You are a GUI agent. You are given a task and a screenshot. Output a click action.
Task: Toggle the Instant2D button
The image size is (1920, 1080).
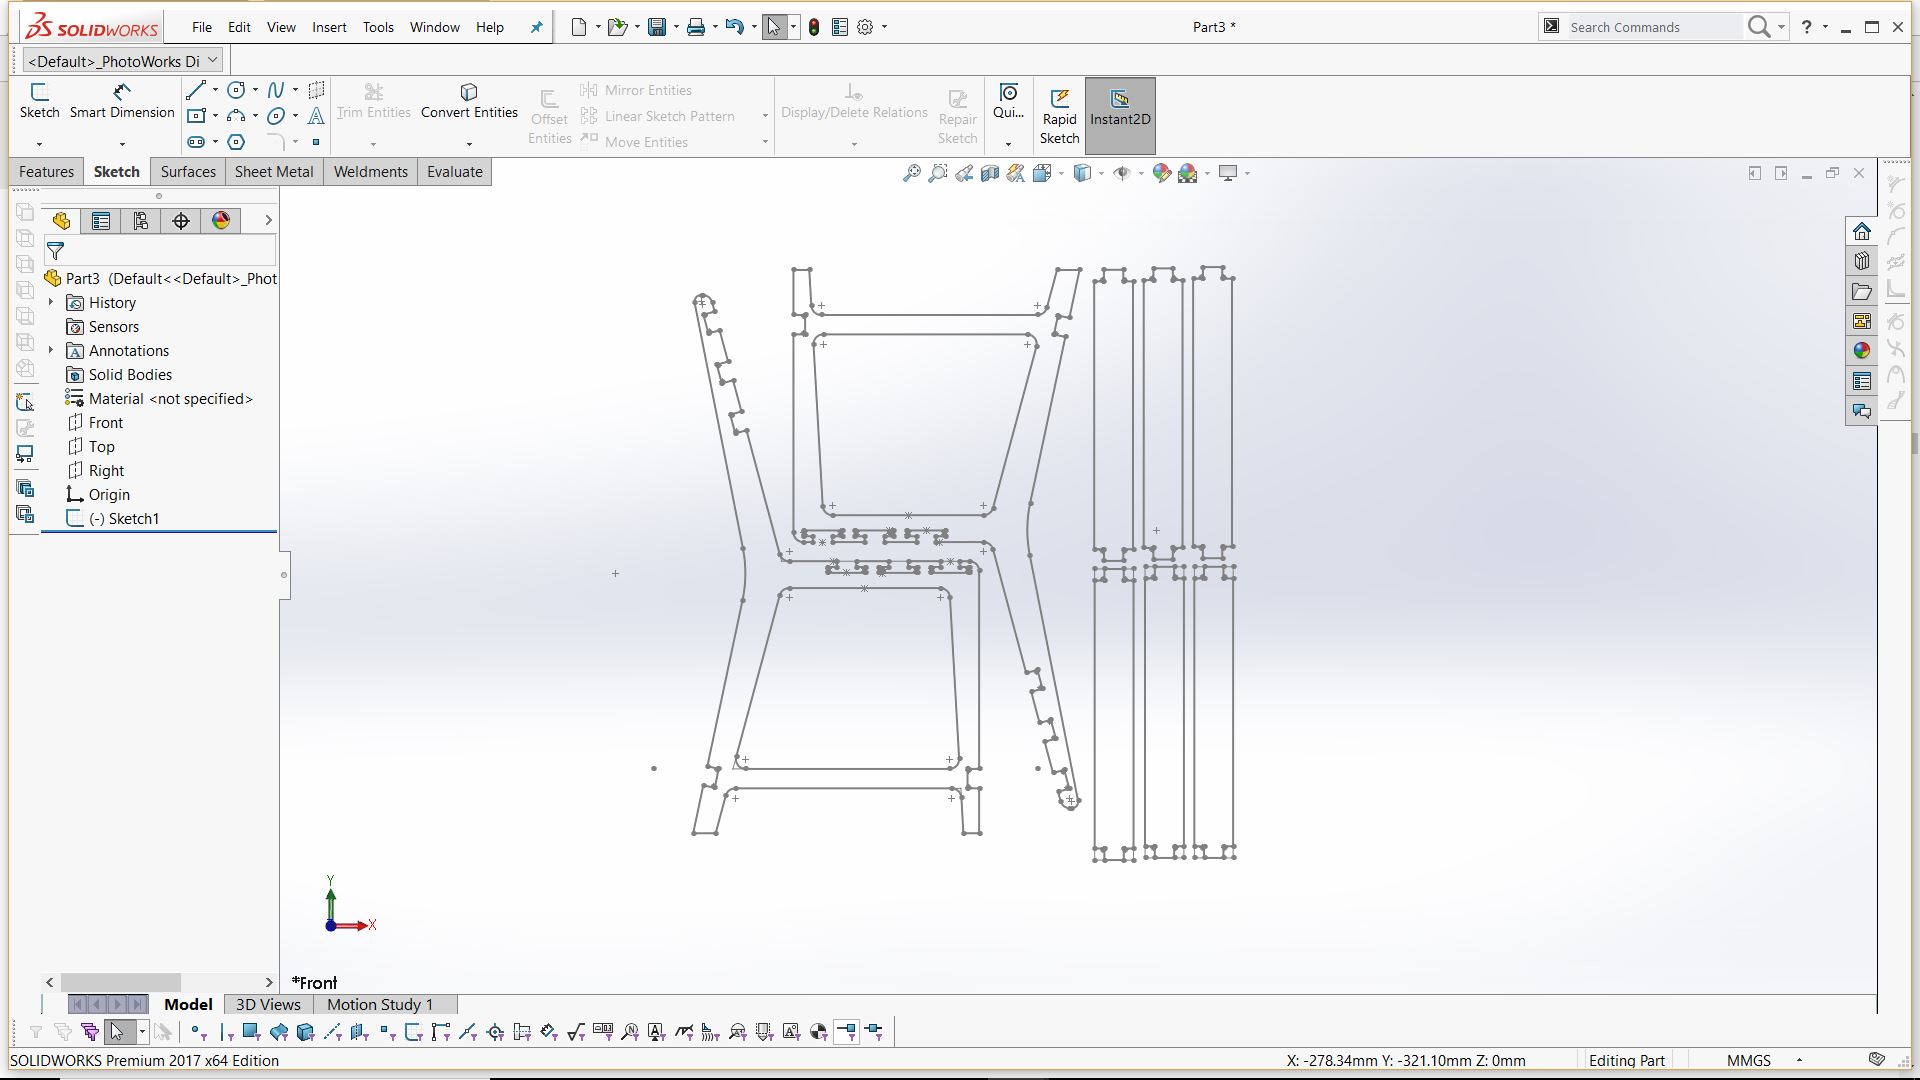pos(1120,116)
